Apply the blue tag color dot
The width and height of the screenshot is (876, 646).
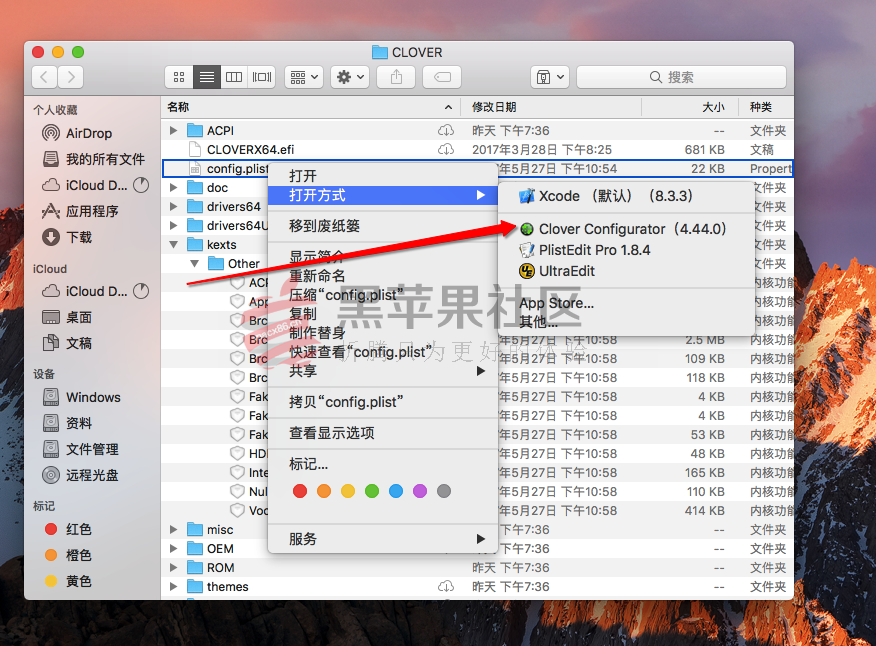(x=396, y=491)
